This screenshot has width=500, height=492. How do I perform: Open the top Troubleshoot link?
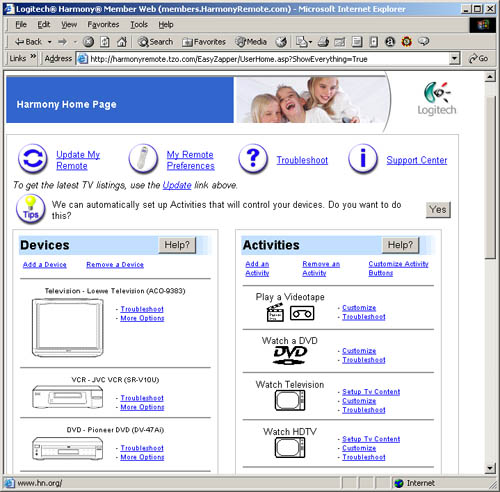[x=302, y=160]
